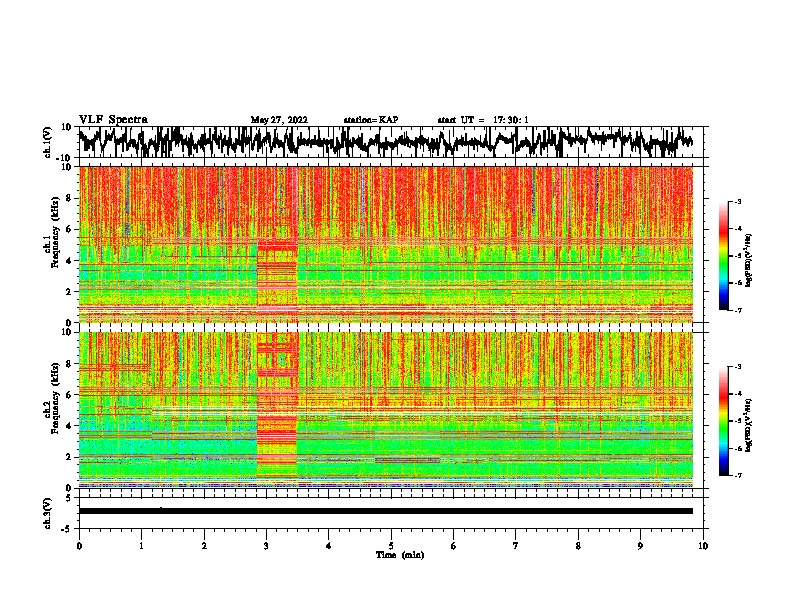Screen dimensions: 792x612
Task: Click the "6" kHz tick on ch.2 frequency axis
Action: (69, 395)
